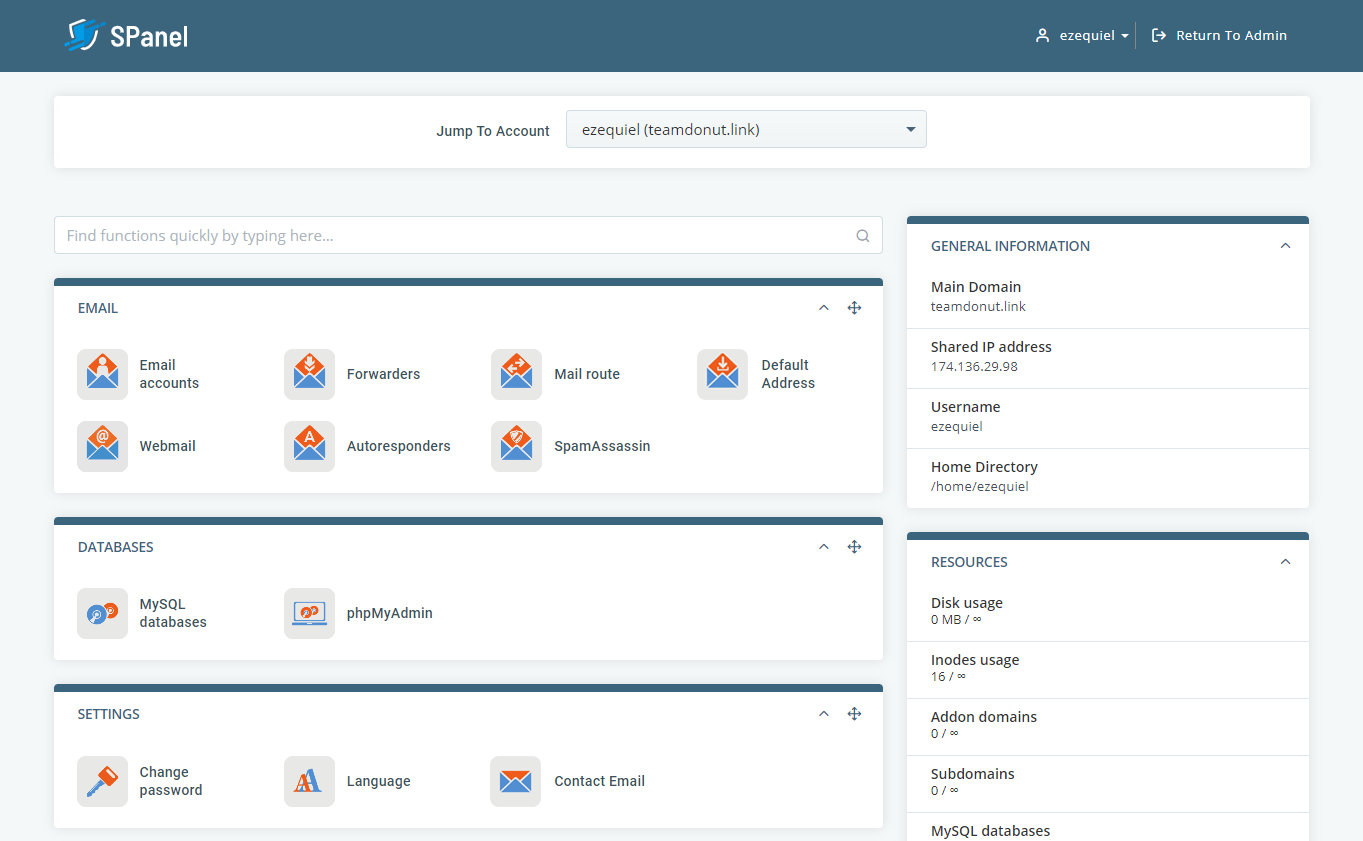Screen dimensions: 1363x841
Task: Click the Main Domain label
Action: tap(976, 287)
